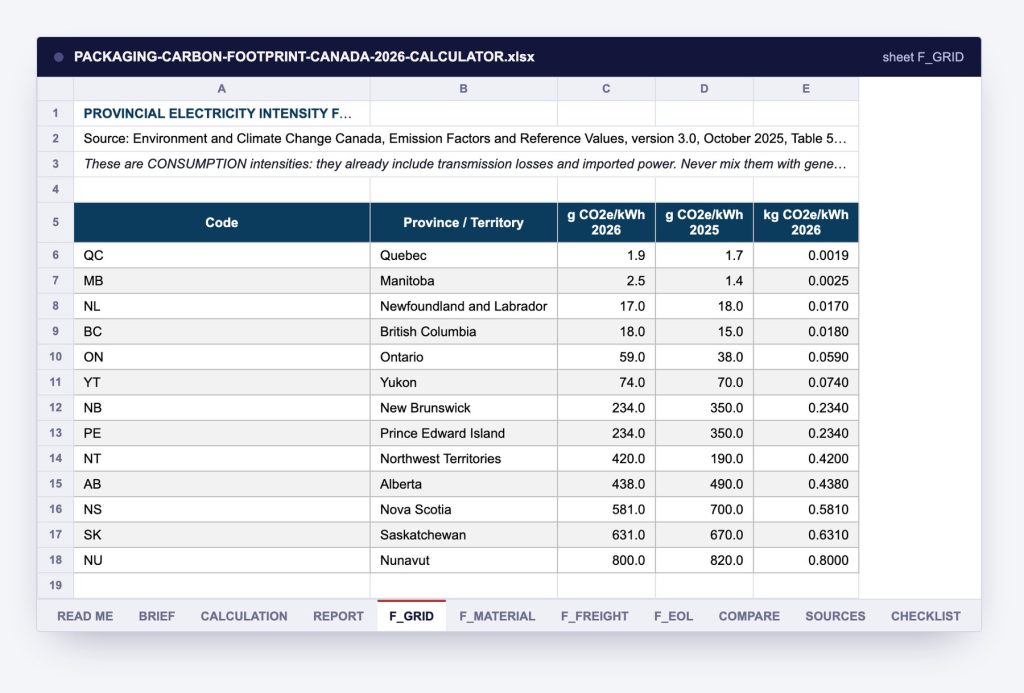
Task: Open the COMPARE sheet tab
Action: click(749, 616)
